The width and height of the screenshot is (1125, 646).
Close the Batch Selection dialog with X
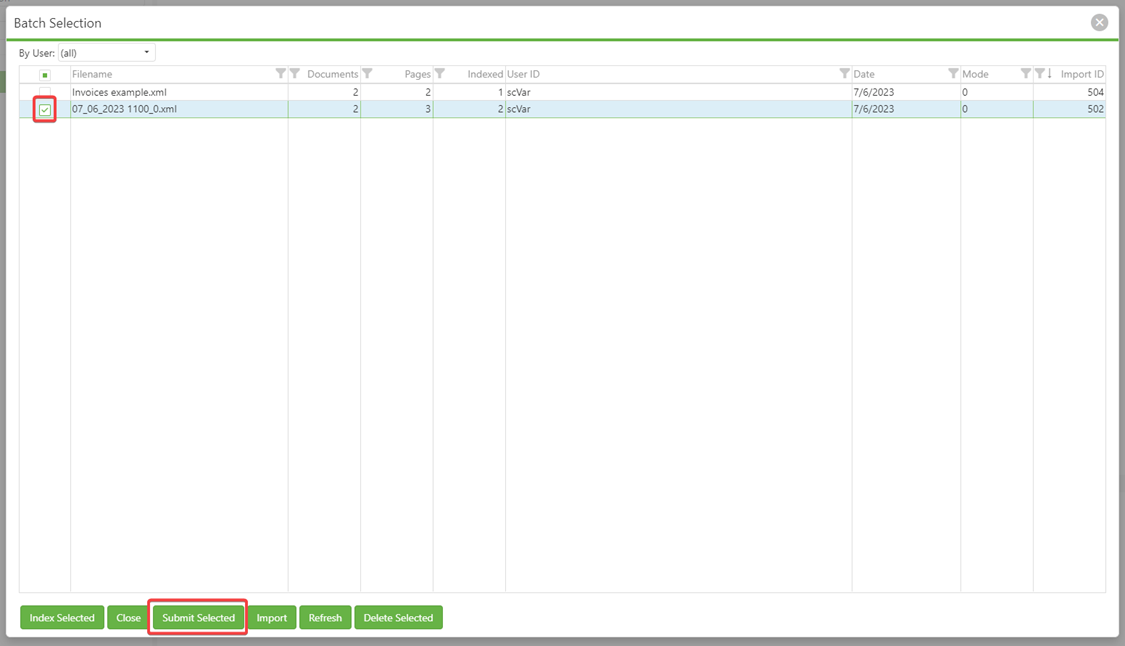click(1099, 22)
